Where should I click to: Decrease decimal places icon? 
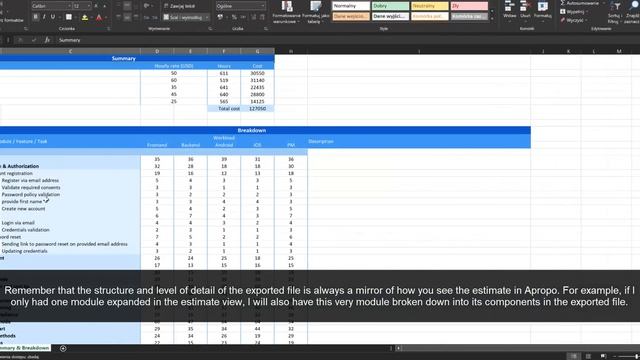(262, 17)
